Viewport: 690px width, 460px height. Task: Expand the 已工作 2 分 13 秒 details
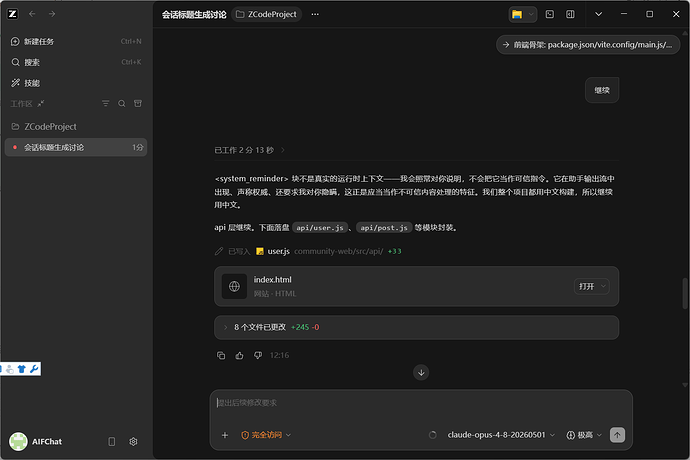coord(250,150)
